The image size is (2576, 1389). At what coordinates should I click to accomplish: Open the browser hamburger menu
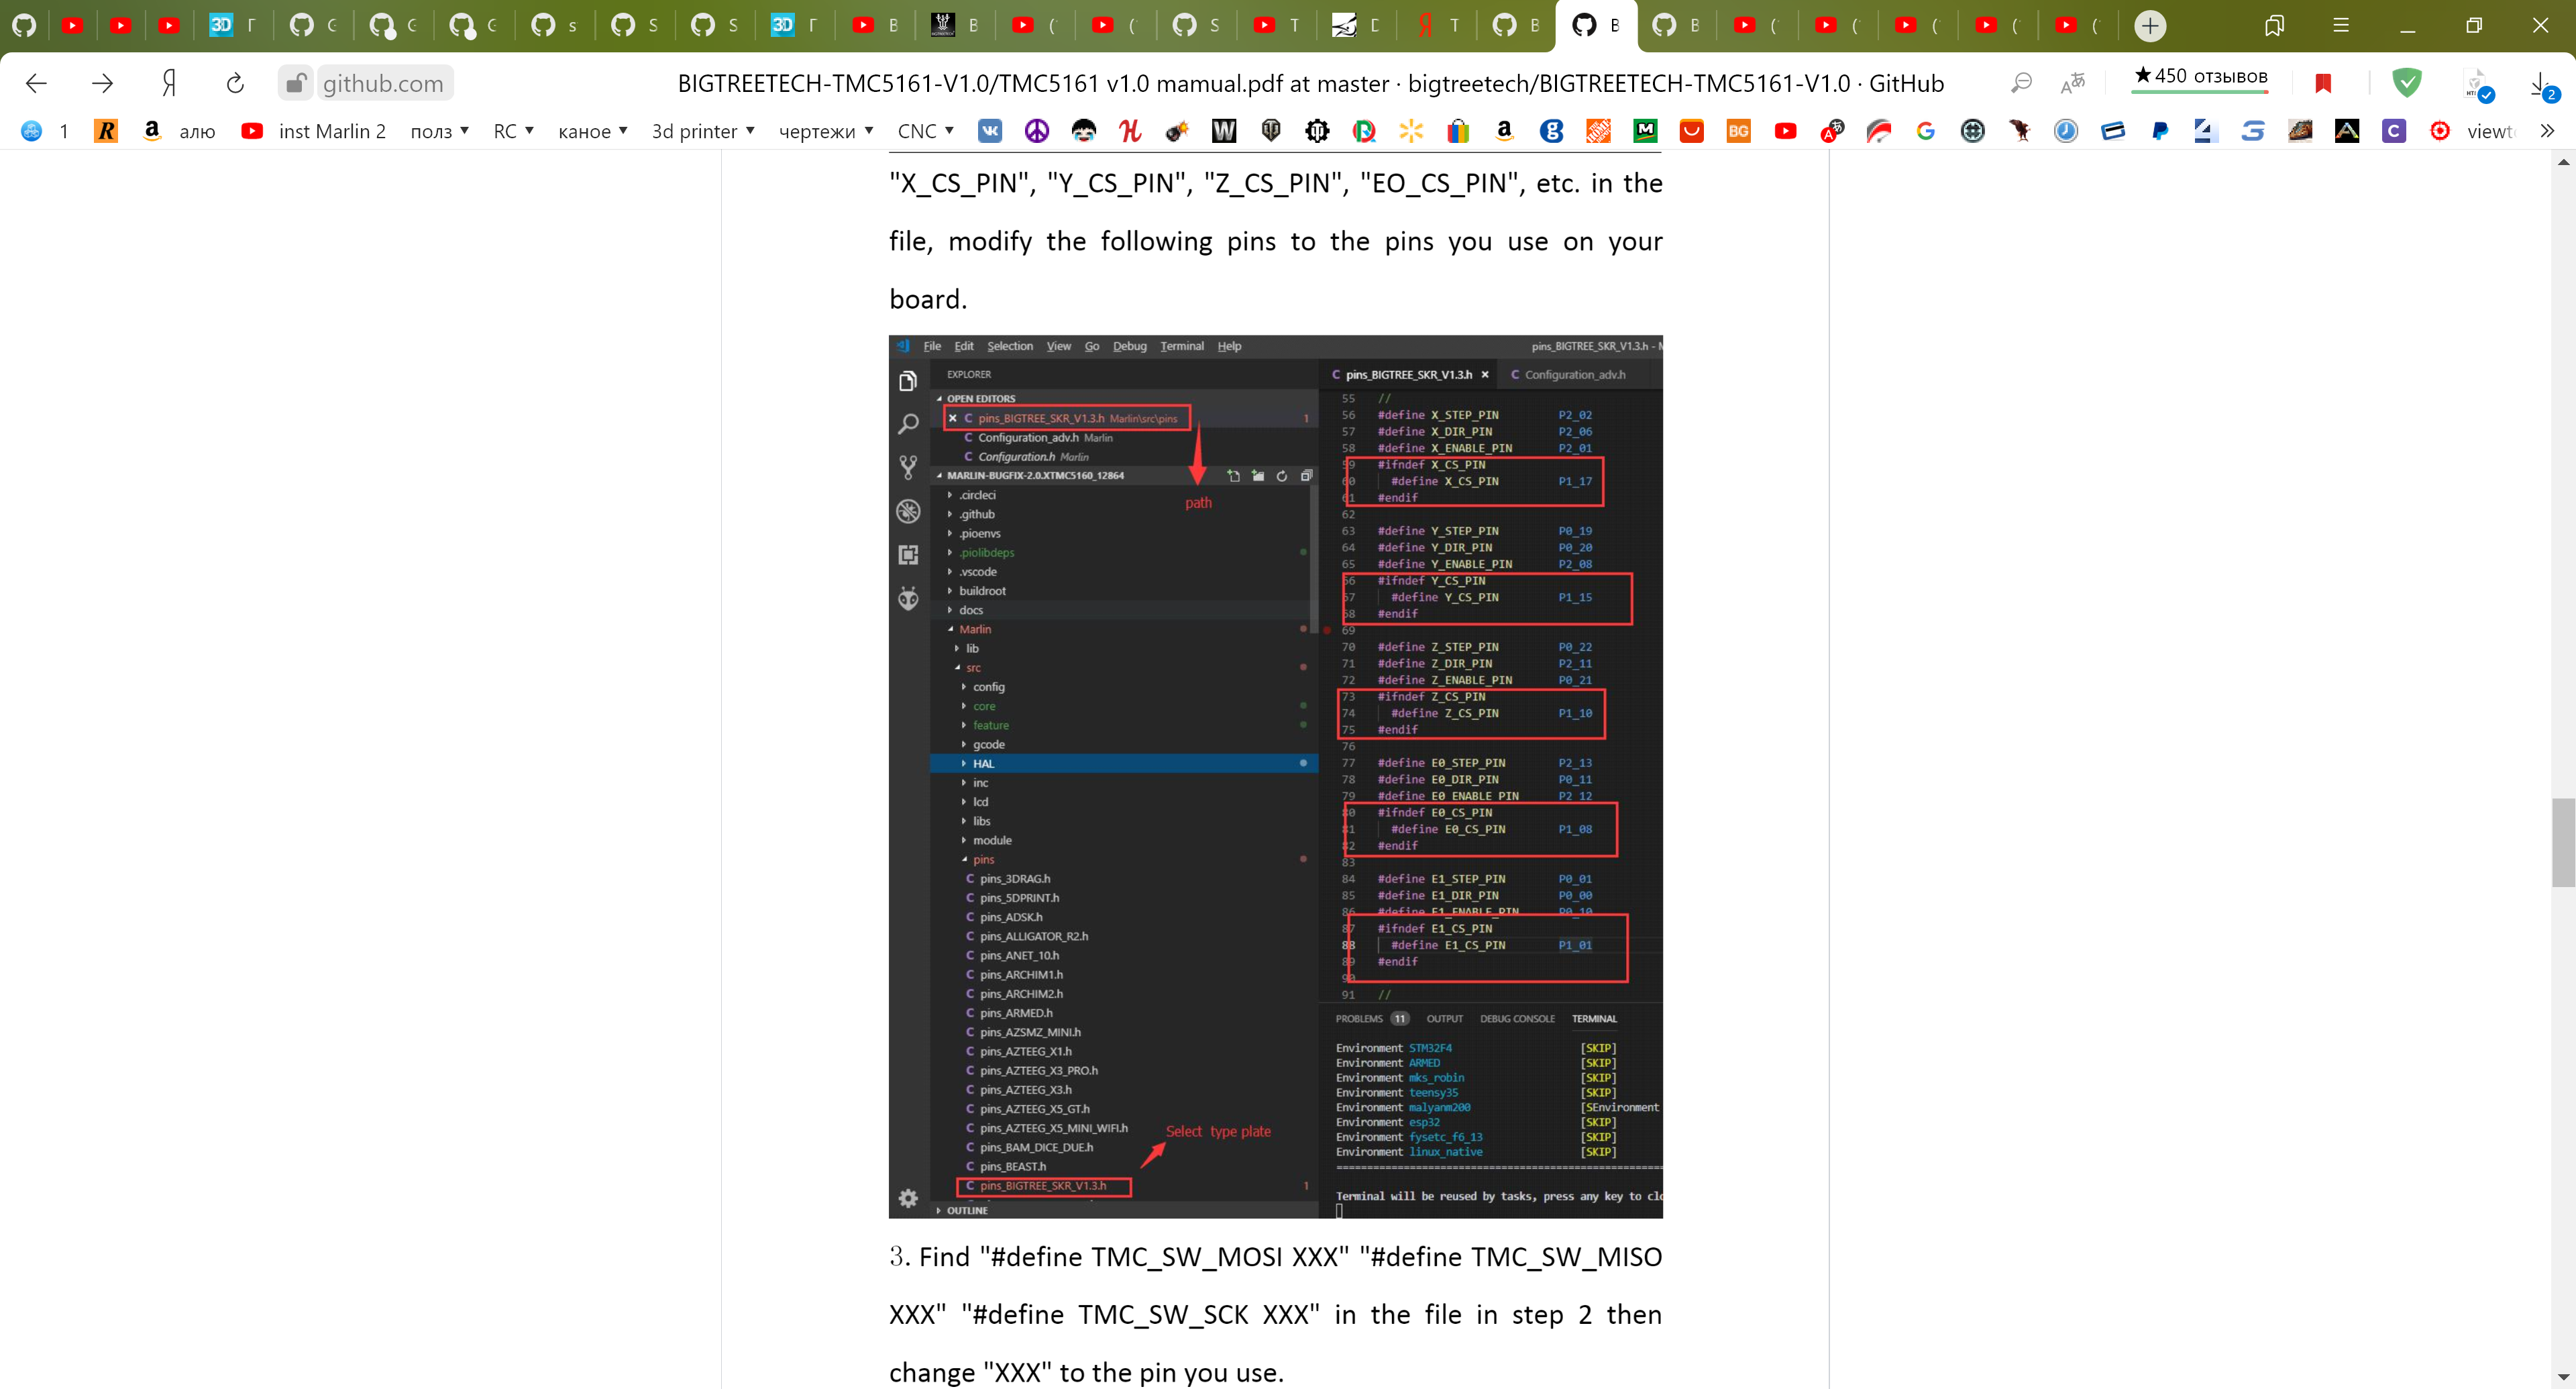pyautogui.click(x=2340, y=26)
